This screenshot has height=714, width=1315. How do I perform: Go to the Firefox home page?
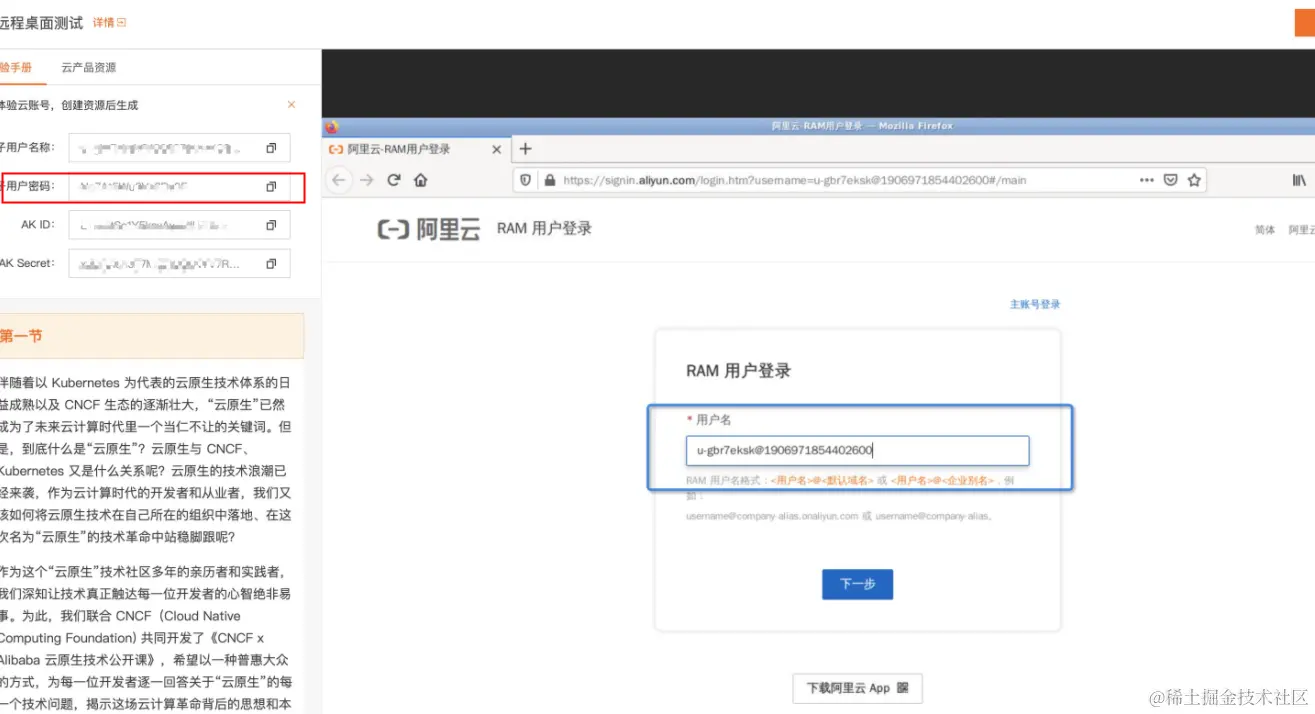click(x=421, y=180)
